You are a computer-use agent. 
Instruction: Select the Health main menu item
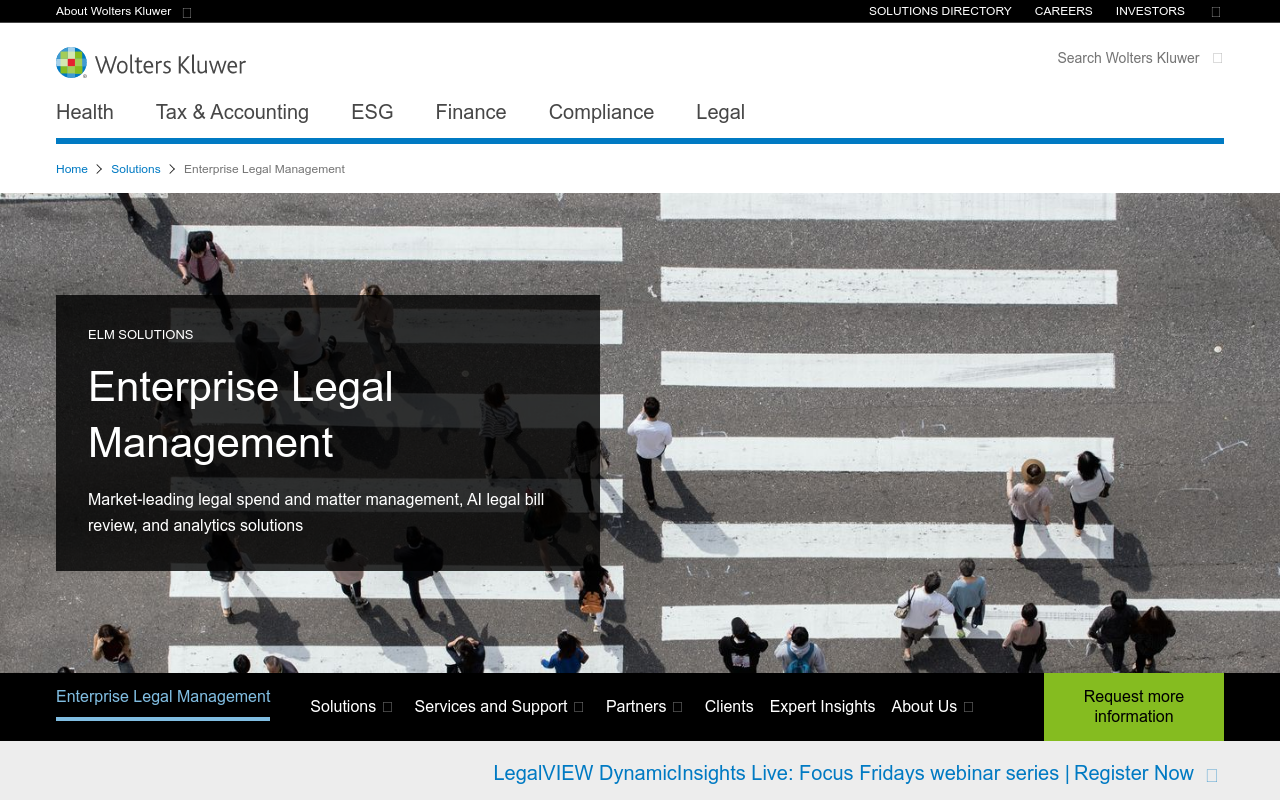point(85,112)
